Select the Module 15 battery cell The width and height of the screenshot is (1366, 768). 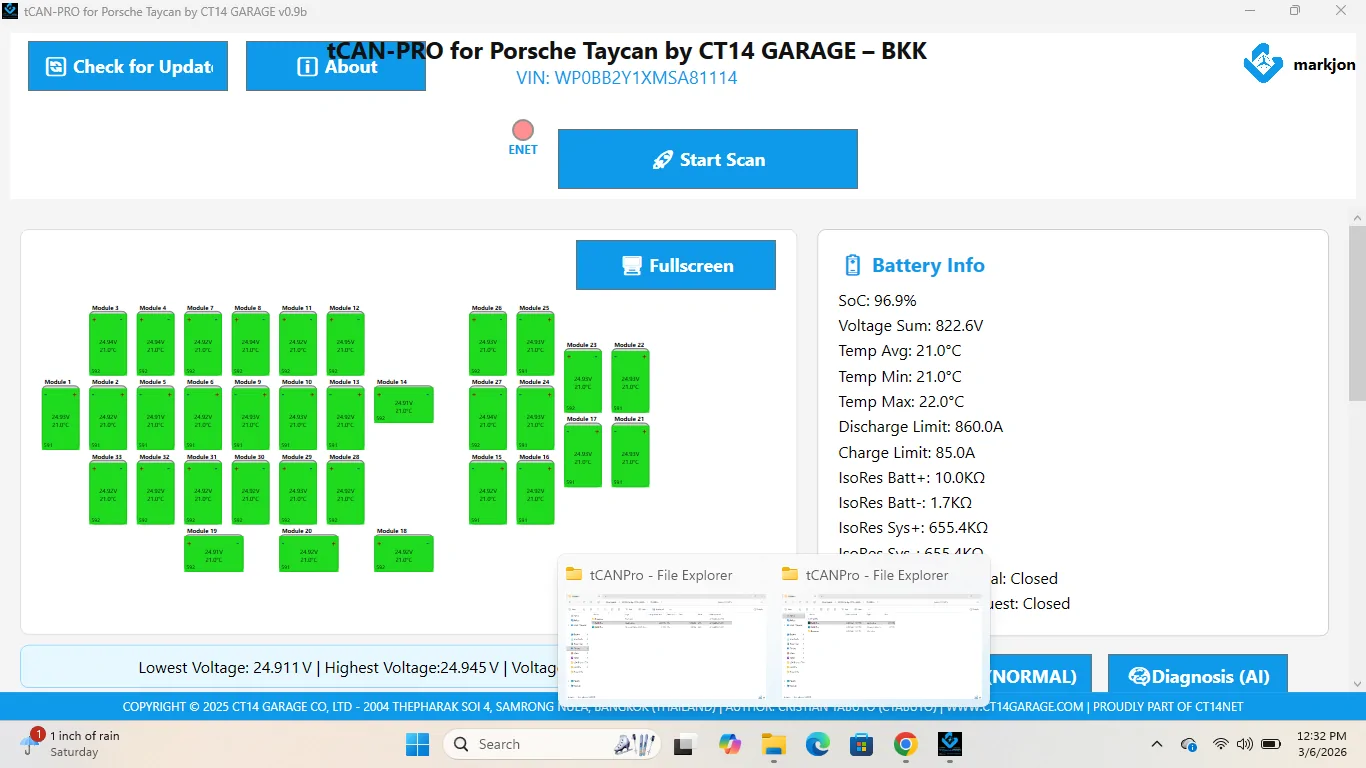pyautogui.click(x=488, y=493)
